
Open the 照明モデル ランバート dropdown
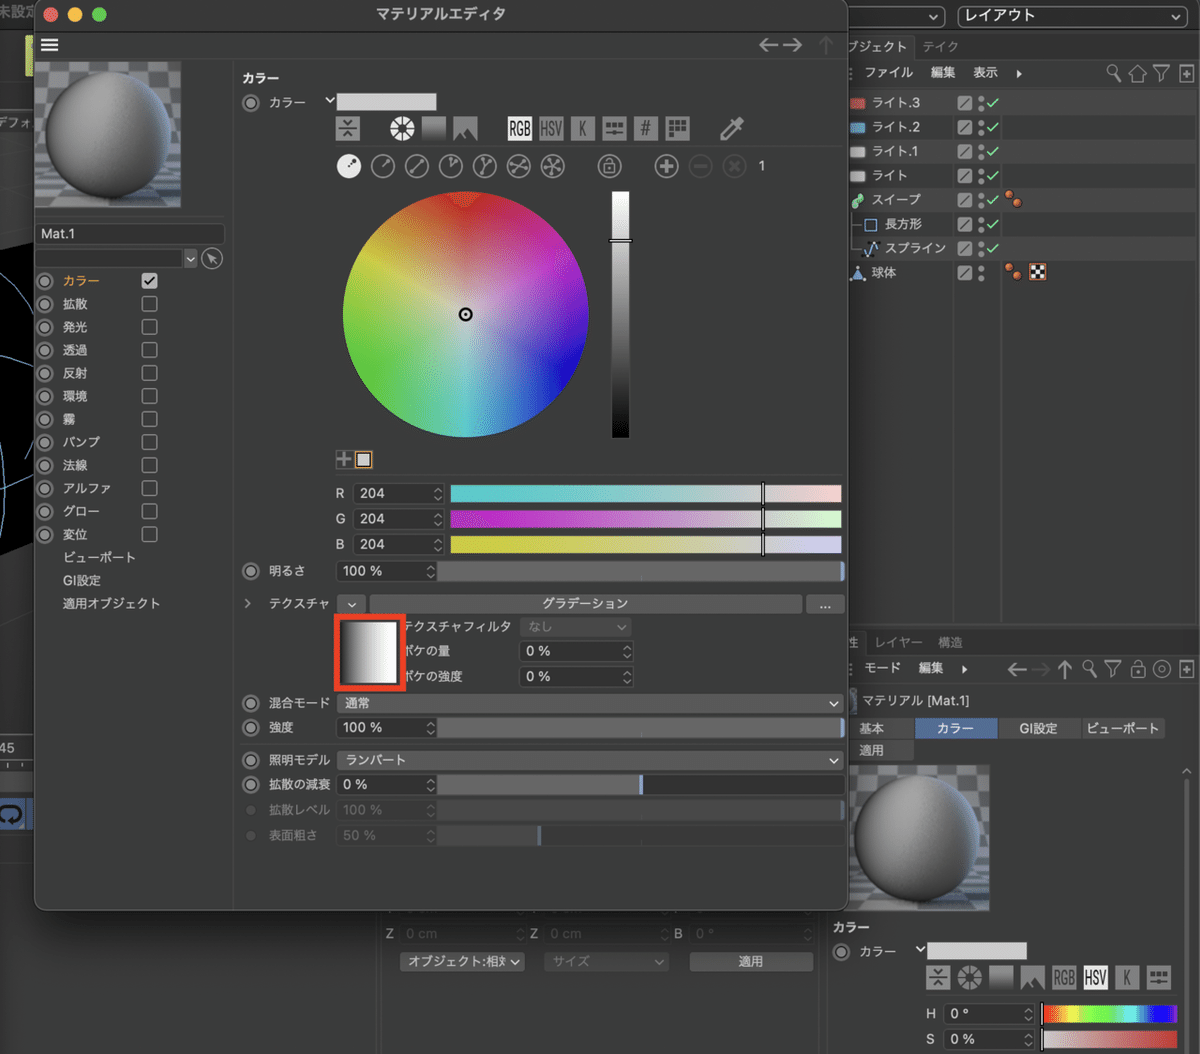click(x=590, y=760)
